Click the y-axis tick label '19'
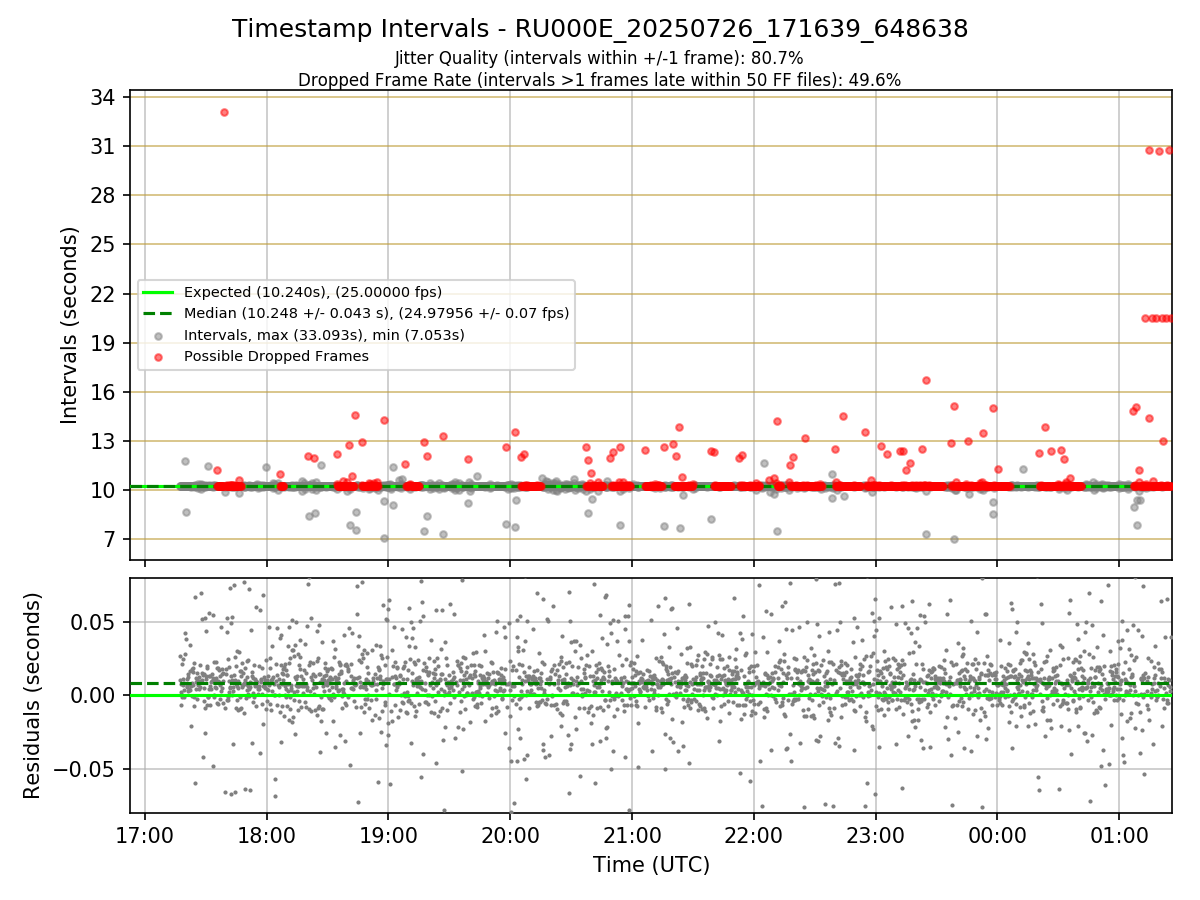 105,343
